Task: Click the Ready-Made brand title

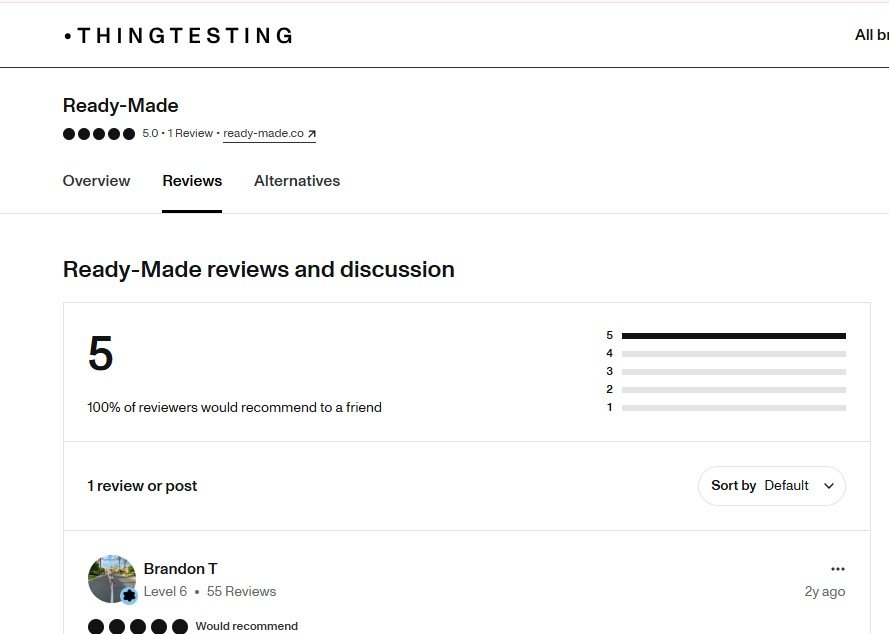Action: click(121, 105)
